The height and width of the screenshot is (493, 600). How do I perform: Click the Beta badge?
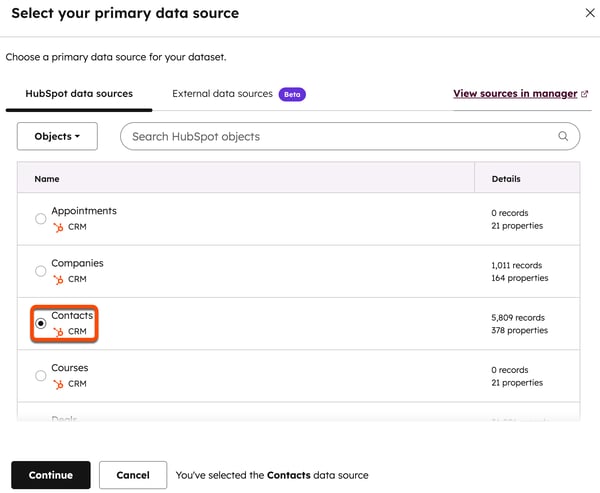pyautogui.click(x=292, y=95)
